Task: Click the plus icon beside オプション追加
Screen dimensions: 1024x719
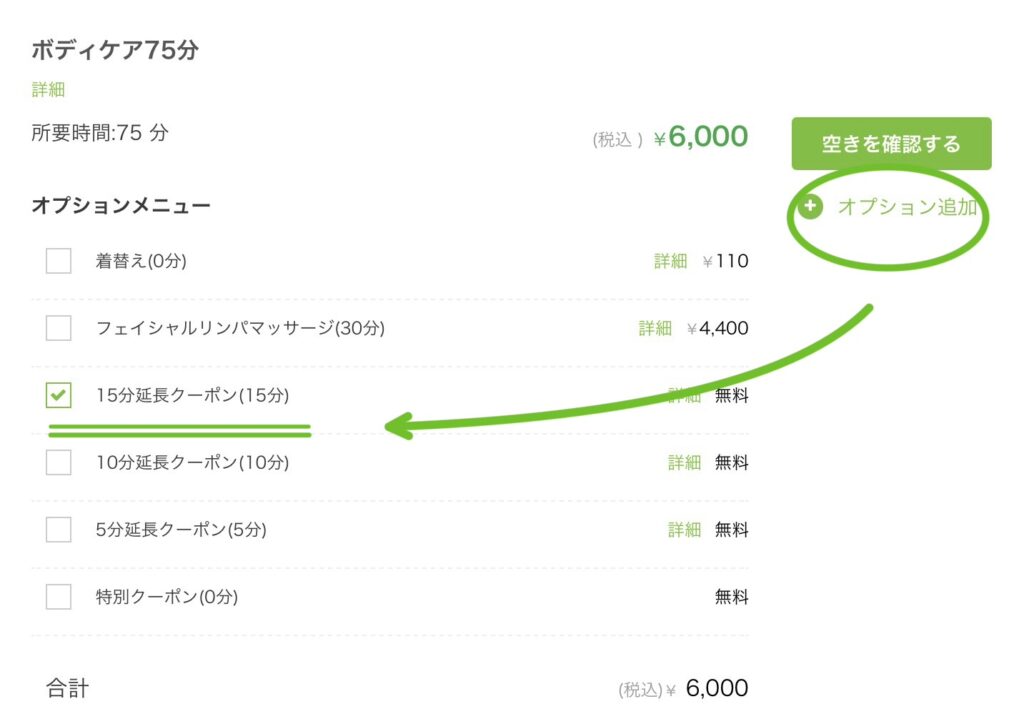Action: pos(810,207)
